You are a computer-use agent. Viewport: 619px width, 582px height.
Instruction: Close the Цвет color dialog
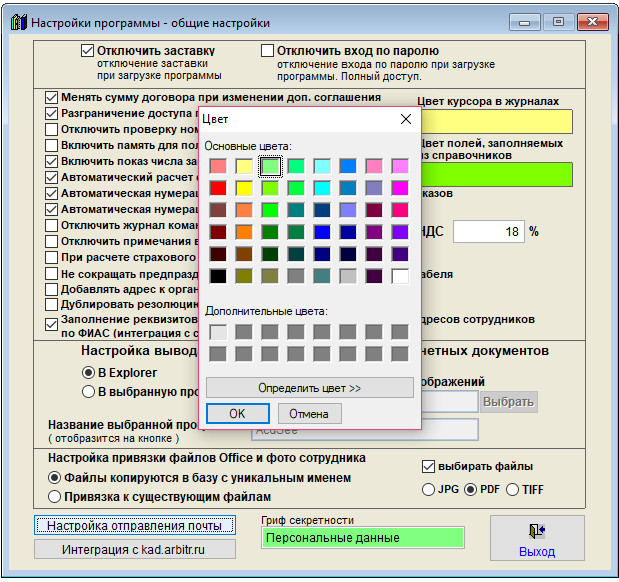[406, 120]
